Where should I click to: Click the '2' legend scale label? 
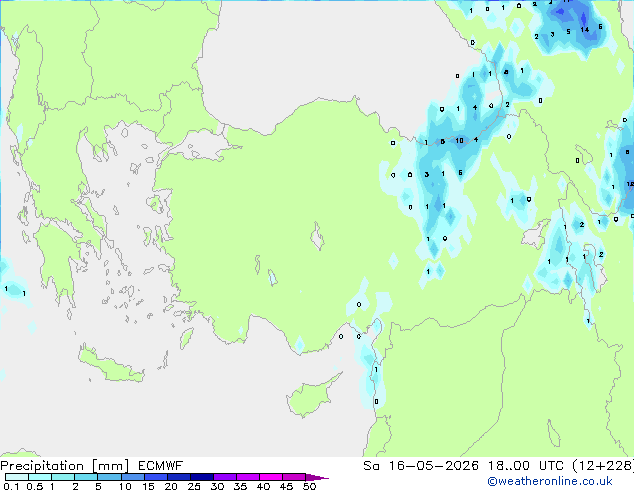[x=75, y=486]
